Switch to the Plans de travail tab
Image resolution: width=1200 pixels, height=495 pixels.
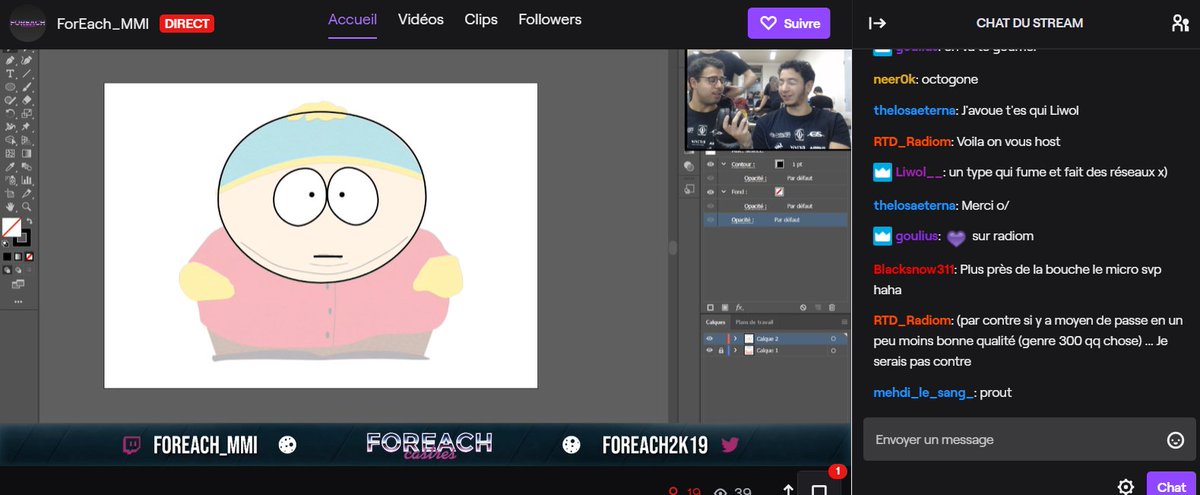755,322
